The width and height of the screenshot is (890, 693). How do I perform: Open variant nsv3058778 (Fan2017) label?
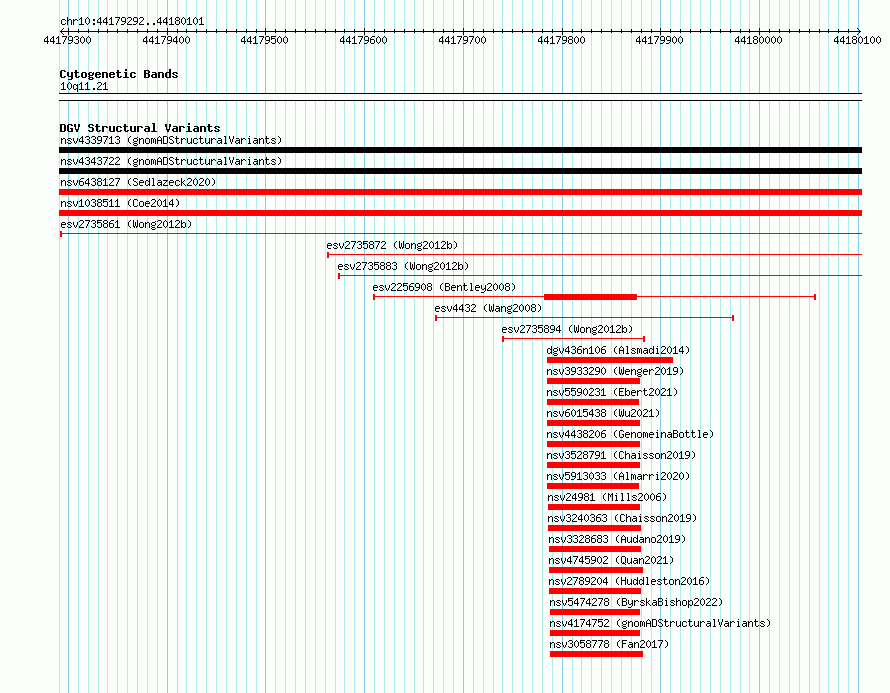pos(609,644)
